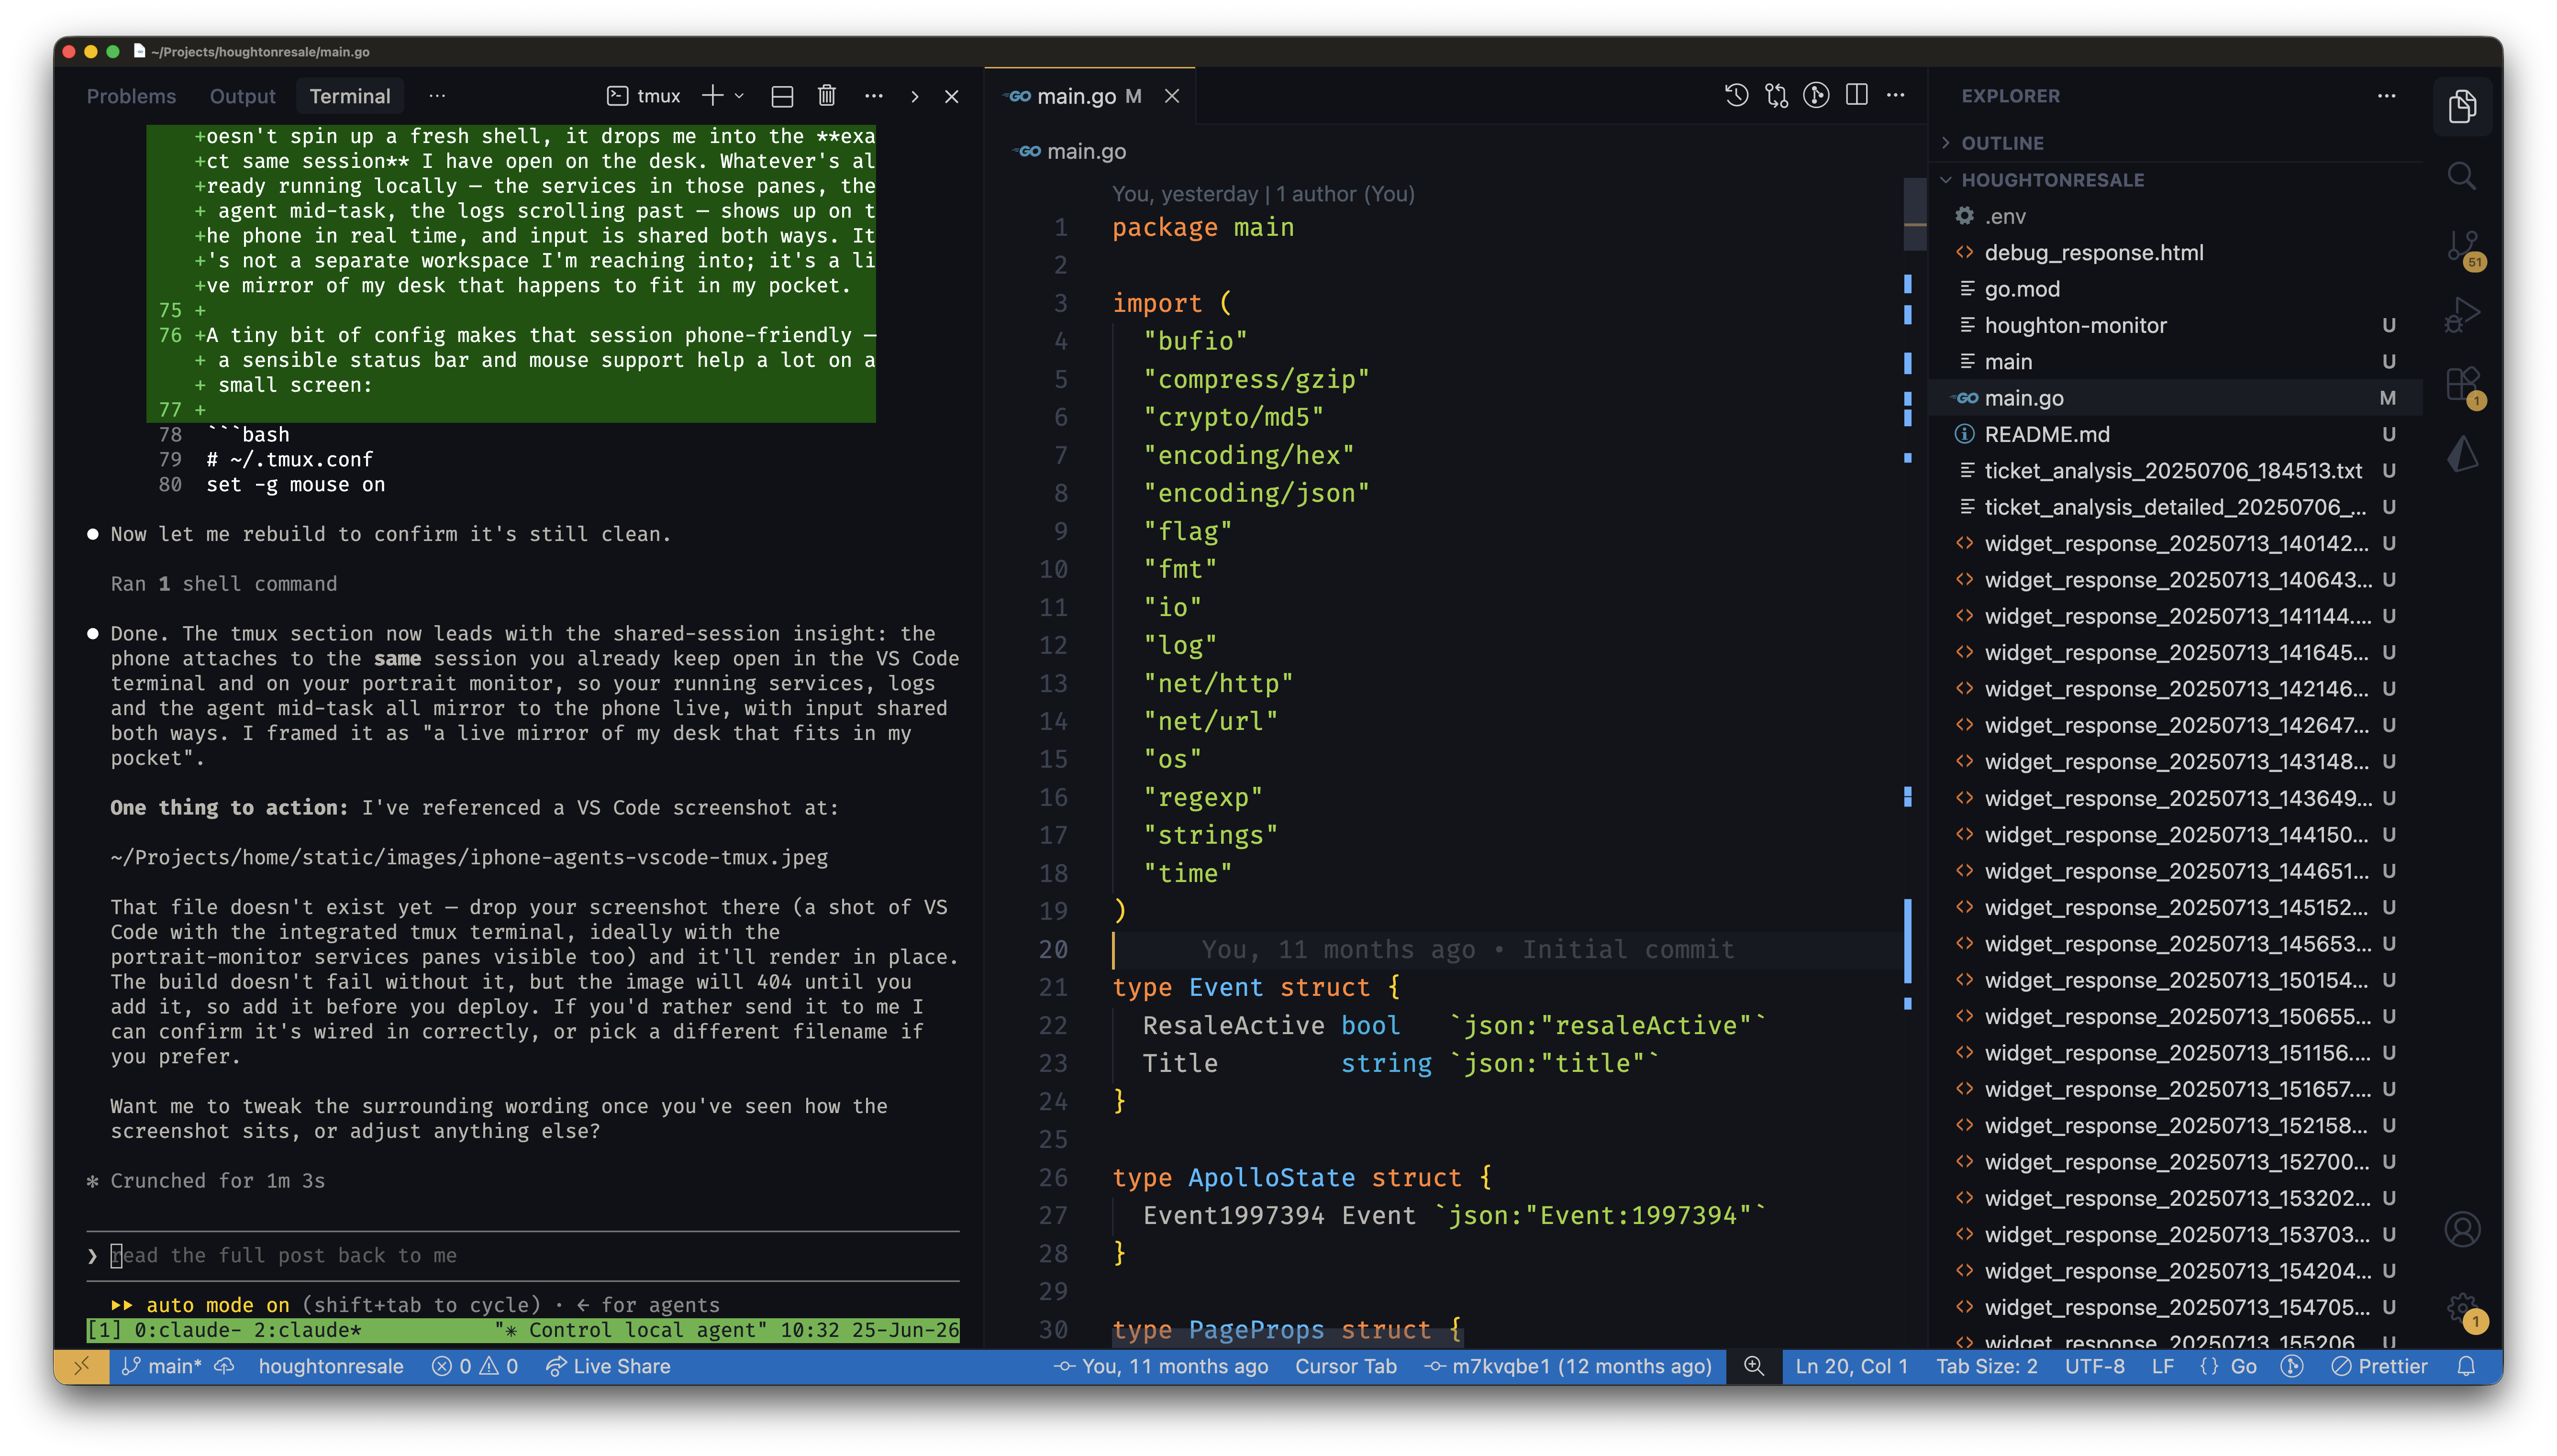Select Go language mode in status bar
Screen dimensions: 2557x1456
coord(2243,1366)
